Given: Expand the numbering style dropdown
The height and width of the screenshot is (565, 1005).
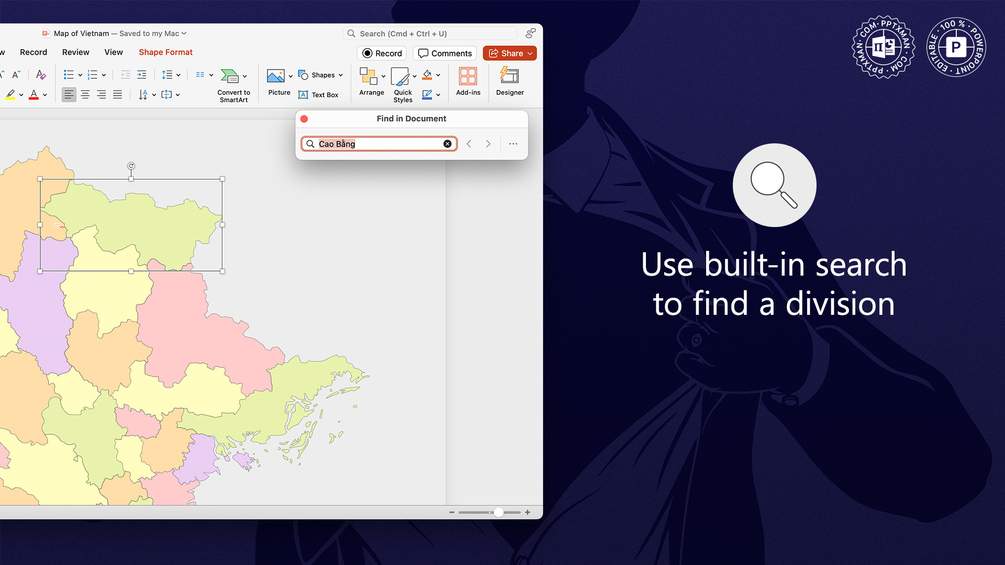Looking at the screenshot, I should (x=104, y=75).
